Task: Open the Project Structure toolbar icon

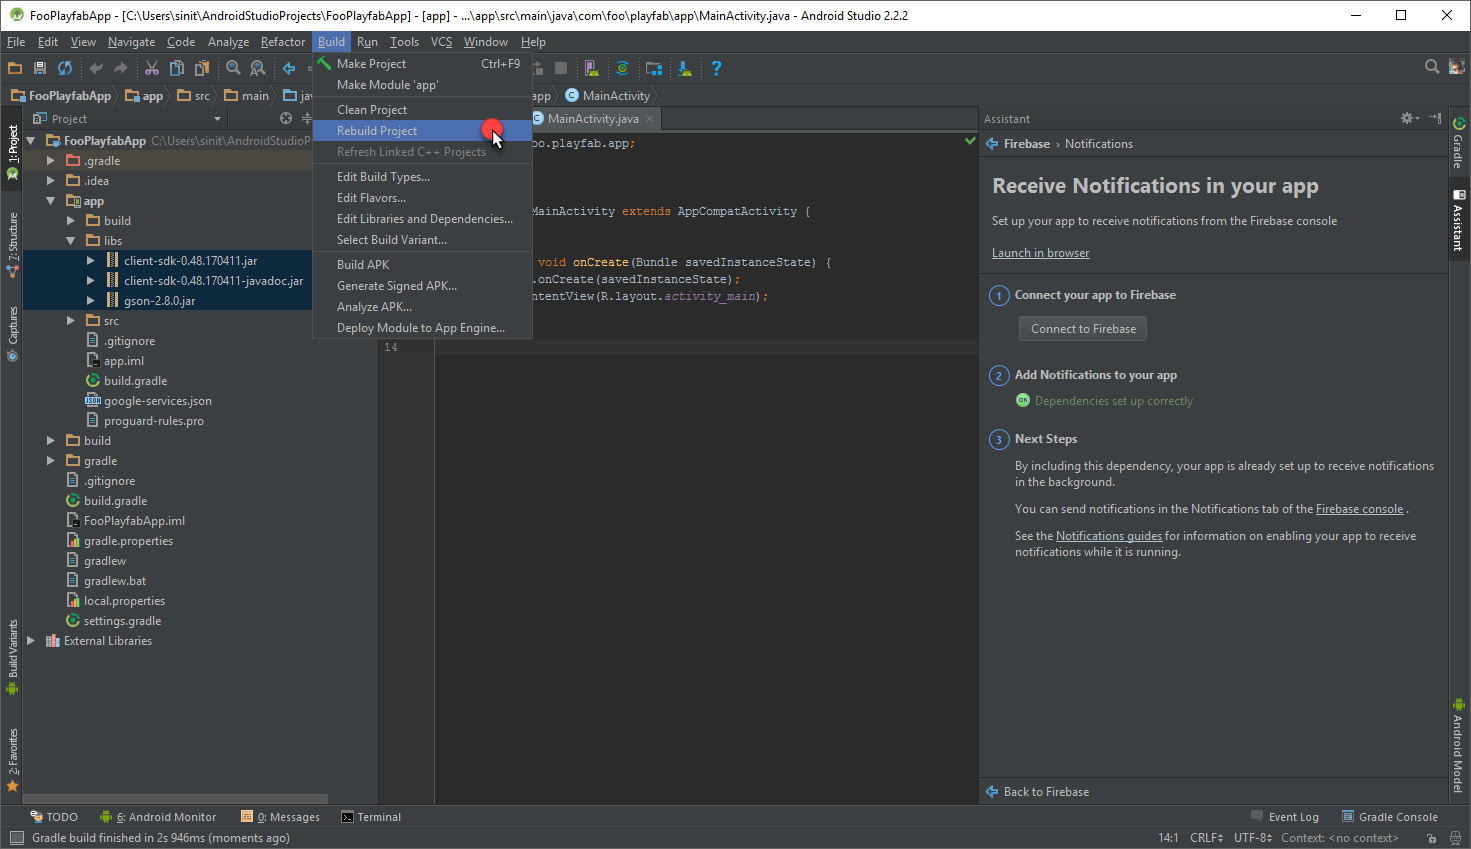Action: 654,68
